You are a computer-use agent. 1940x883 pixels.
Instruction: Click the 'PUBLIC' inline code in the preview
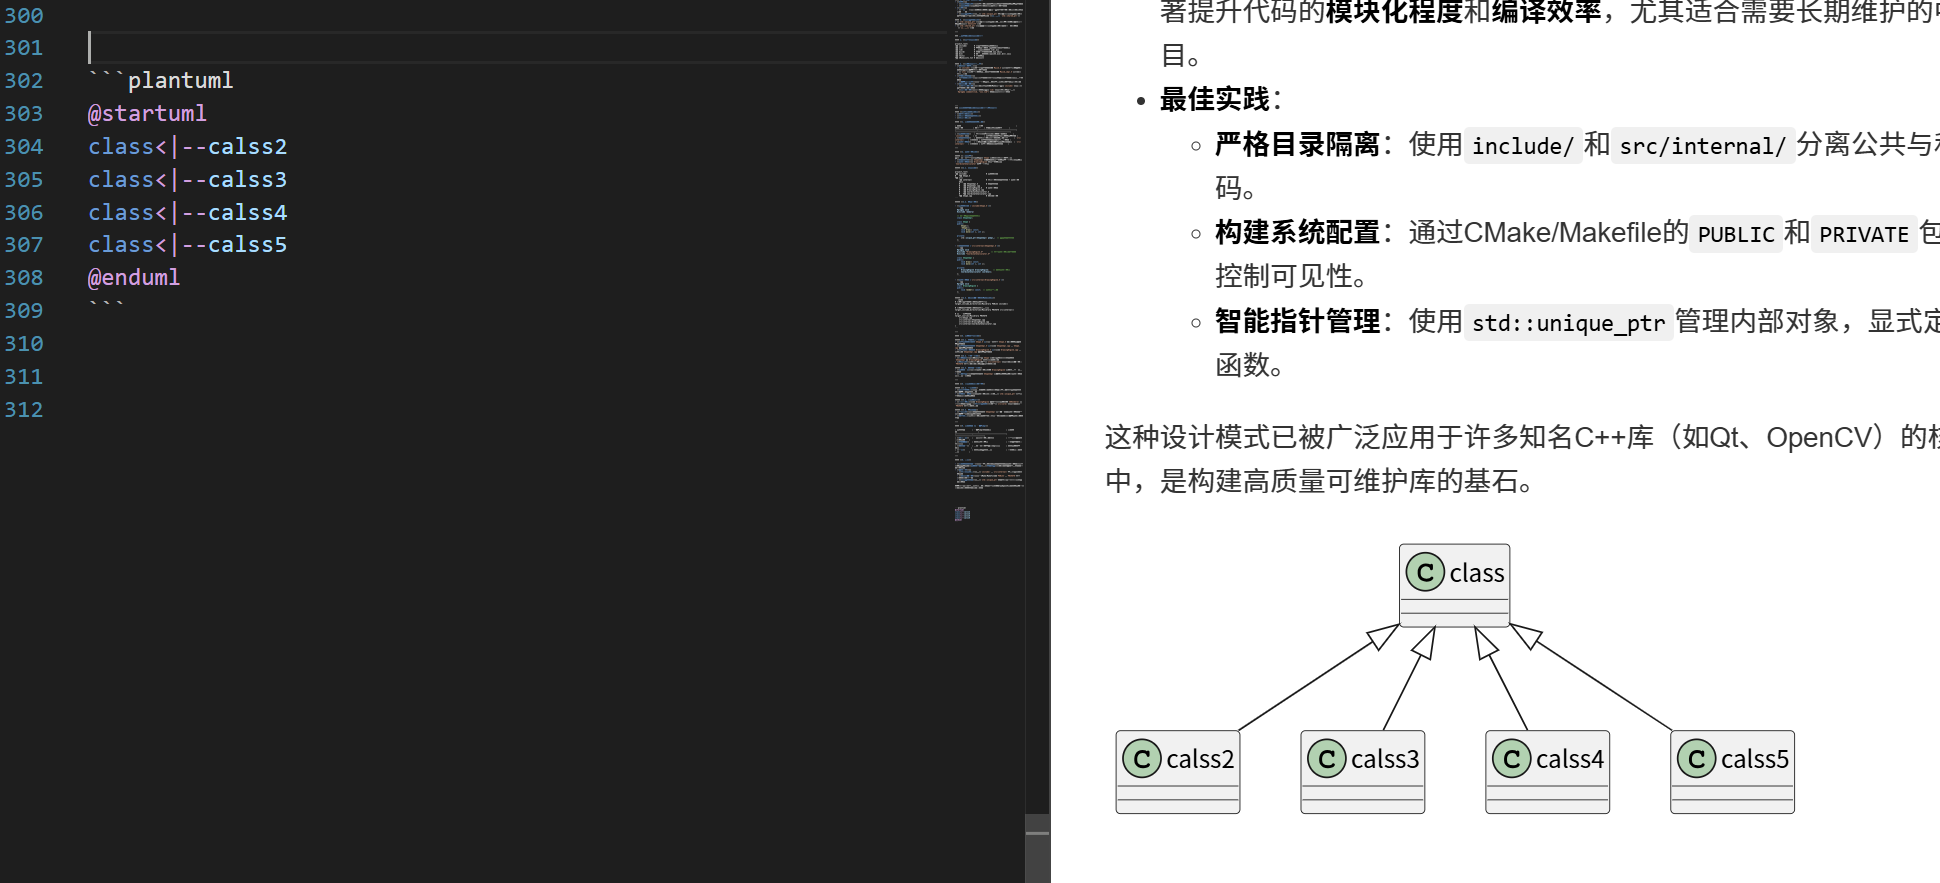coord(1736,234)
